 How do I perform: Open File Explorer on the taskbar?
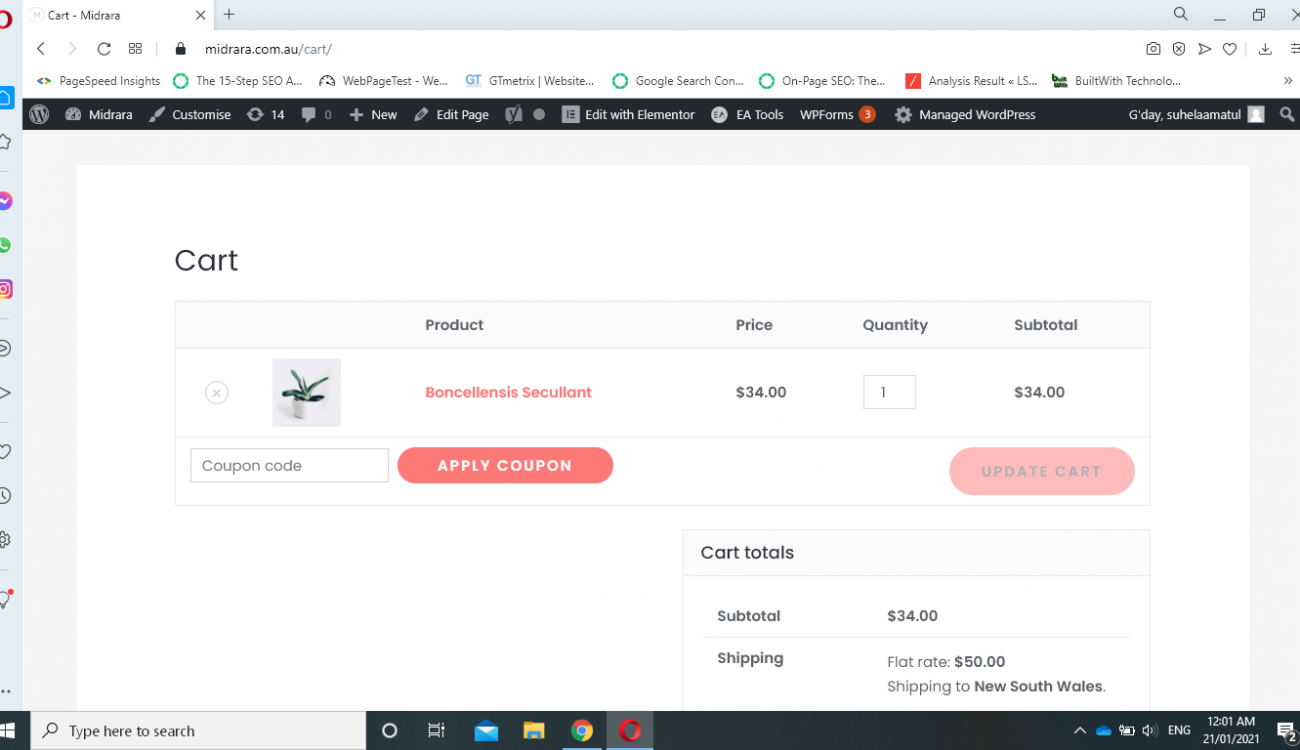tap(534, 731)
